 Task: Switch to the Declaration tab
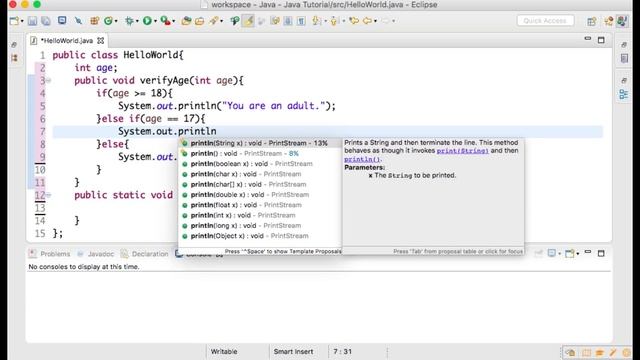point(145,254)
